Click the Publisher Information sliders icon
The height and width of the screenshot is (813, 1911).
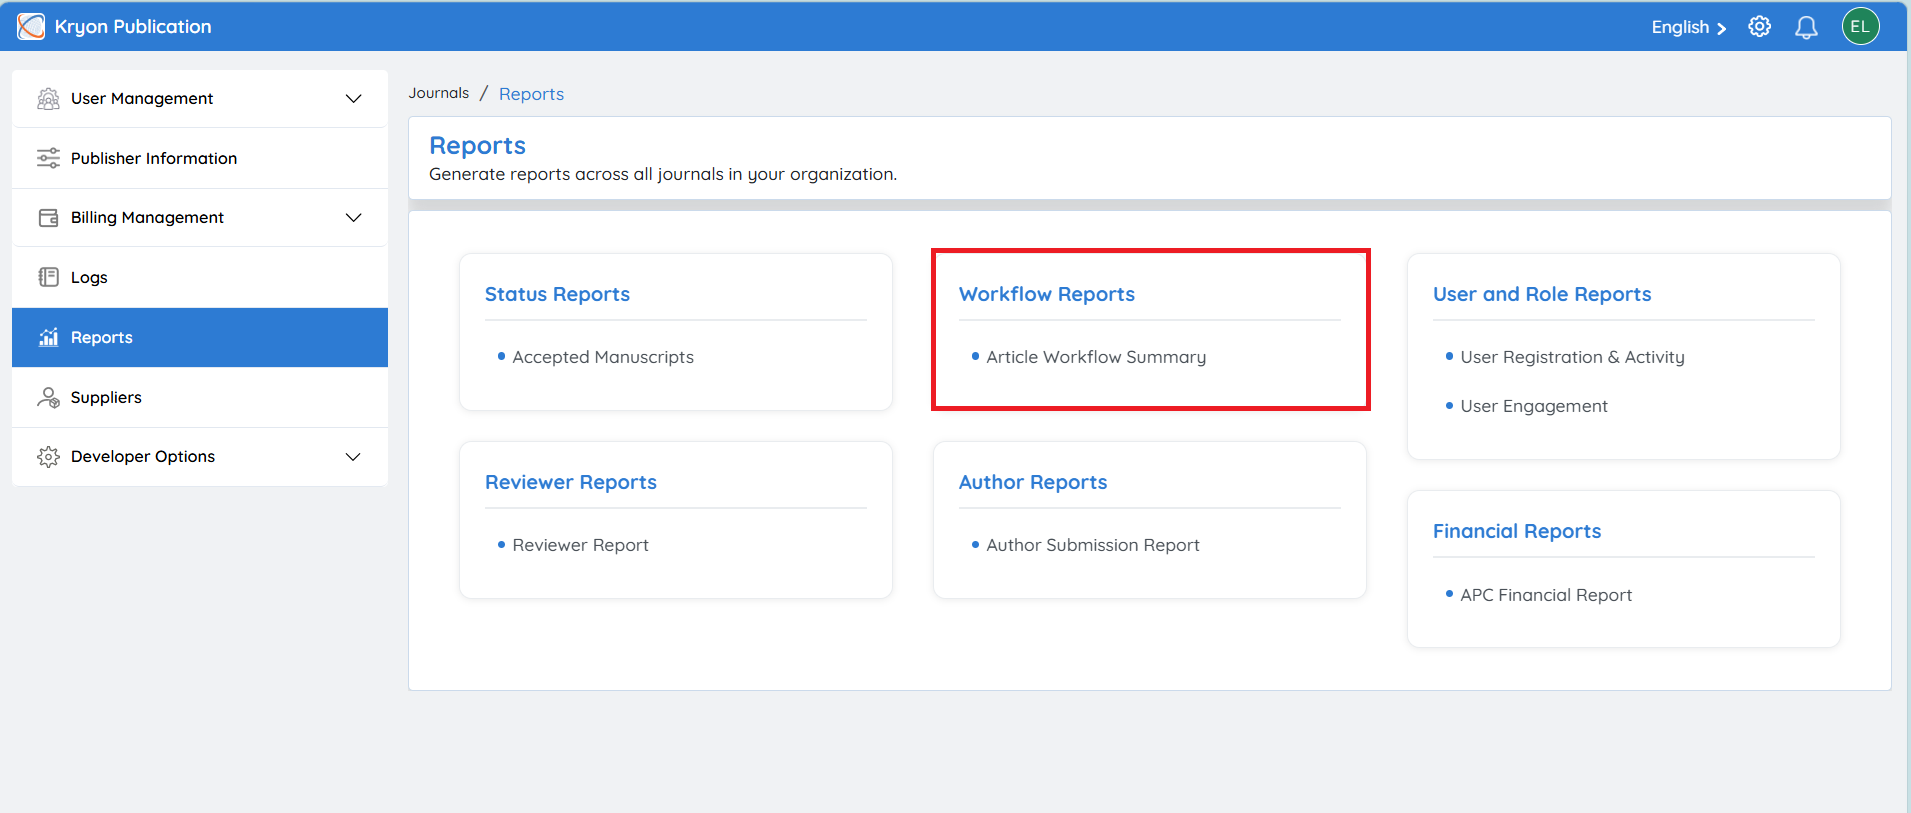pos(48,158)
